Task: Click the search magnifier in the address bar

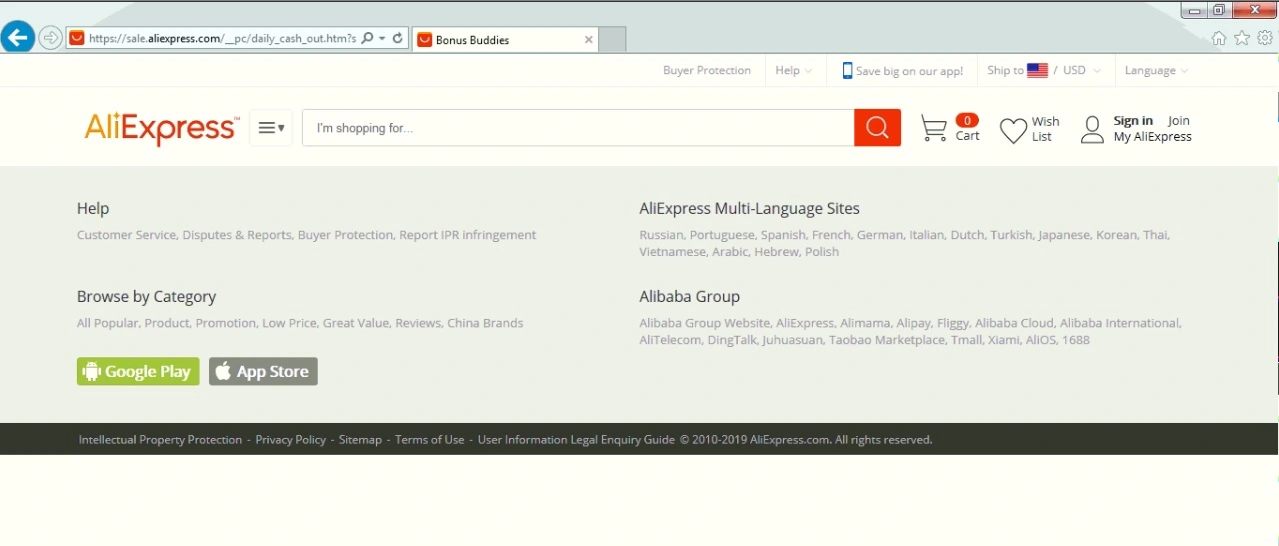Action: click(367, 39)
